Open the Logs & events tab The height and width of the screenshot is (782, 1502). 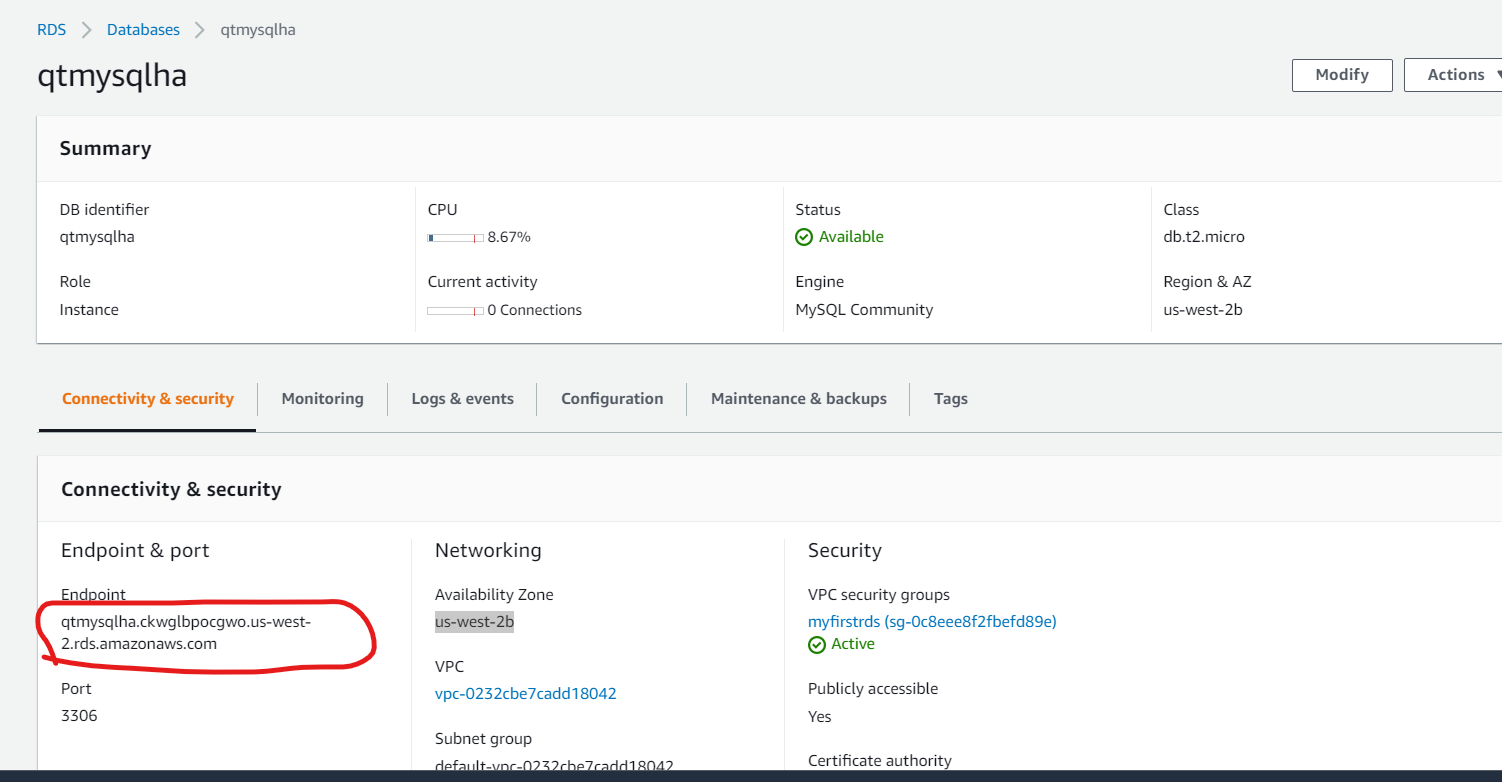(462, 398)
